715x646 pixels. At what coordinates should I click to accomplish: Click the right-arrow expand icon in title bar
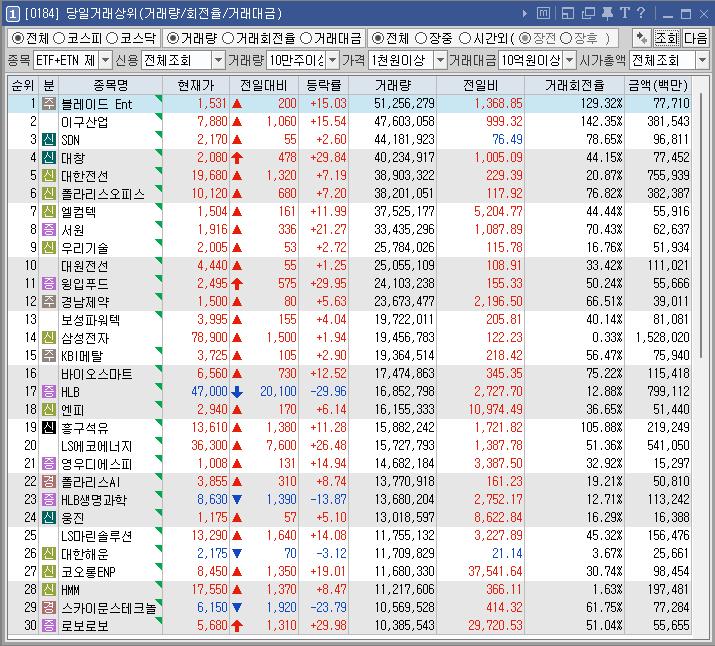click(525, 14)
